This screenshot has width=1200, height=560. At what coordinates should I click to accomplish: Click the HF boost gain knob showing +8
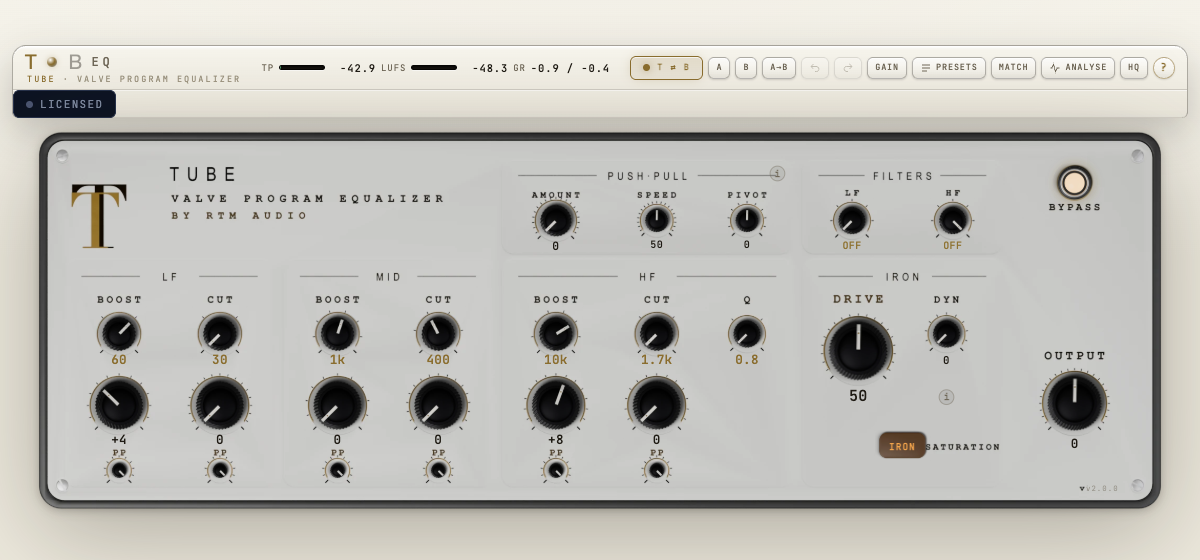coord(556,404)
